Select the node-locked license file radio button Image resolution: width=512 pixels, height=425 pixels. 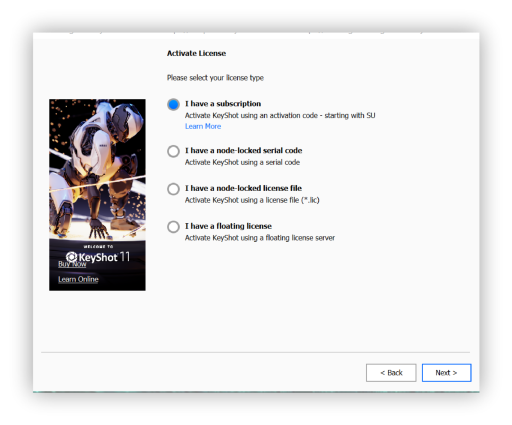[173, 189]
